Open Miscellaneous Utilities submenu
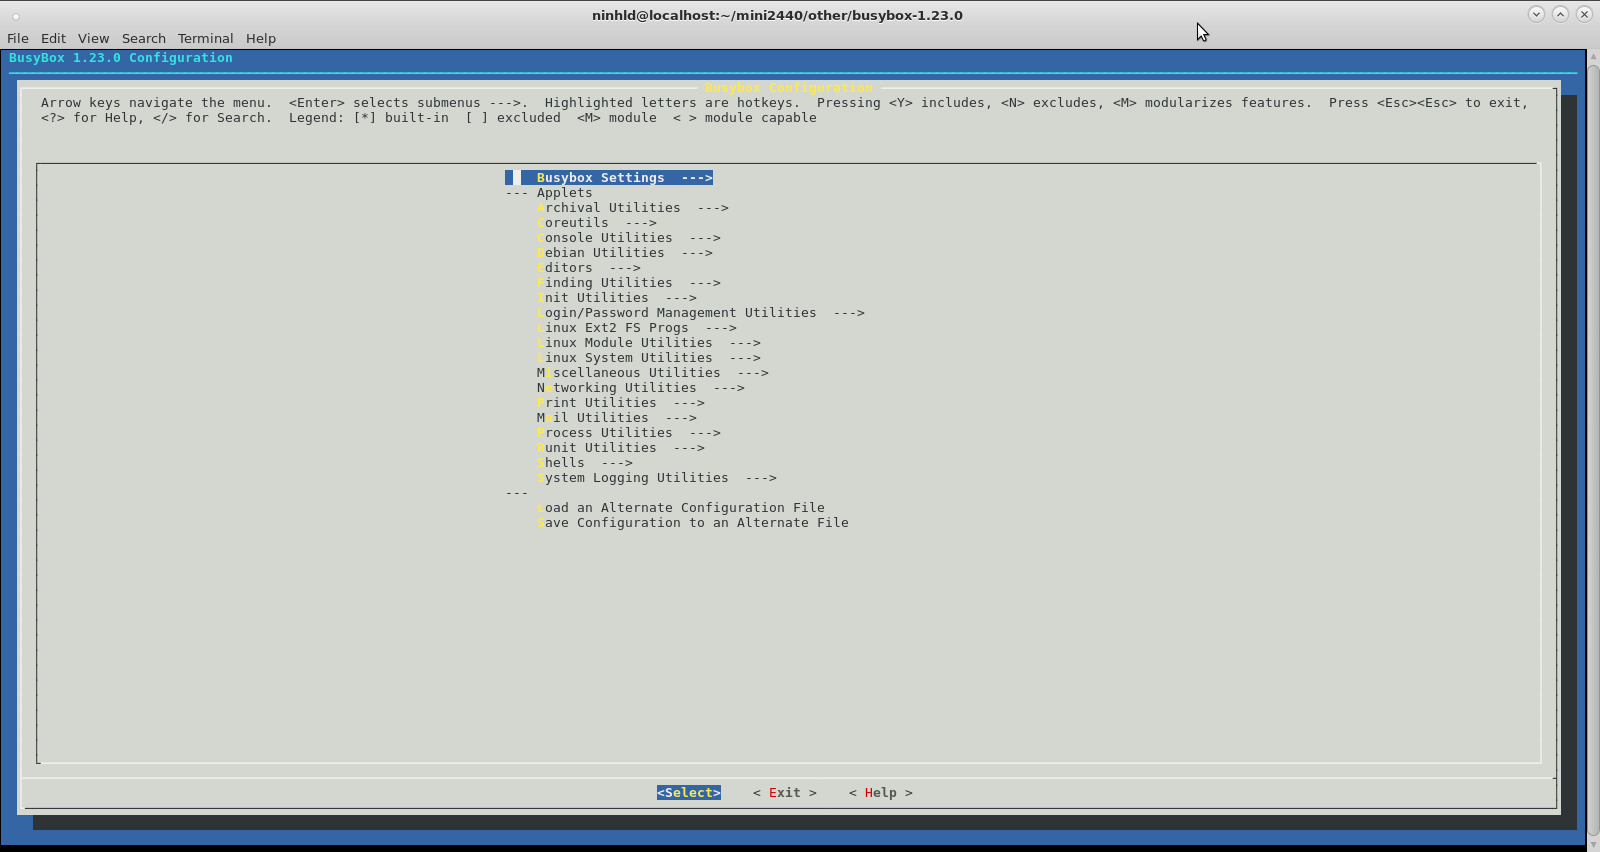This screenshot has width=1600, height=852. coord(653,373)
